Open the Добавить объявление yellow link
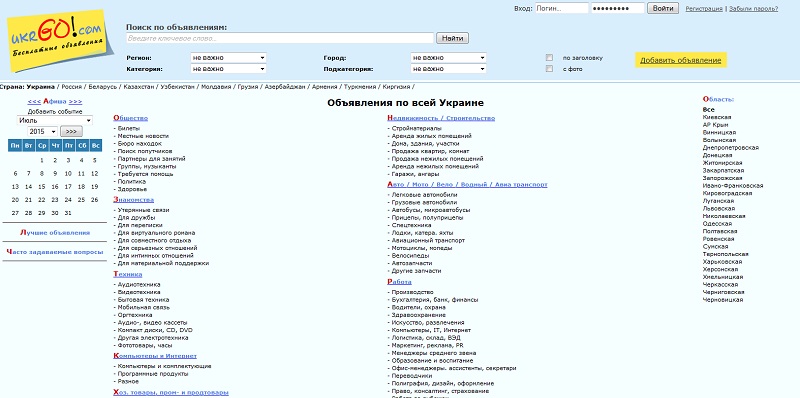The image size is (800, 398). [681, 60]
